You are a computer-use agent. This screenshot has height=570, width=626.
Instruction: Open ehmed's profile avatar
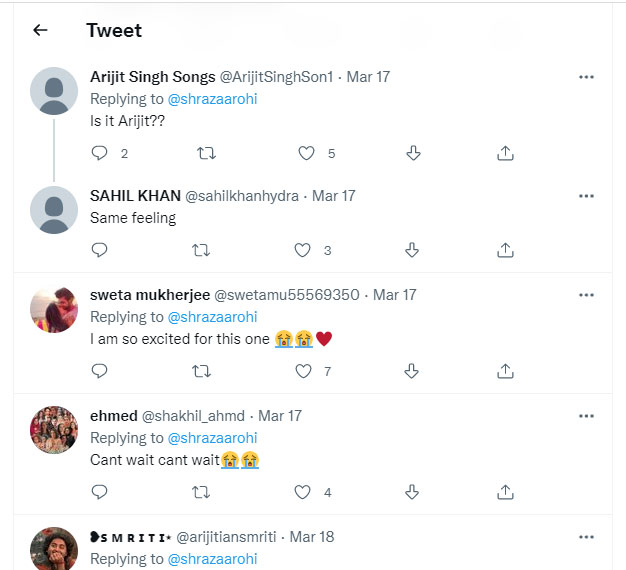point(54,430)
